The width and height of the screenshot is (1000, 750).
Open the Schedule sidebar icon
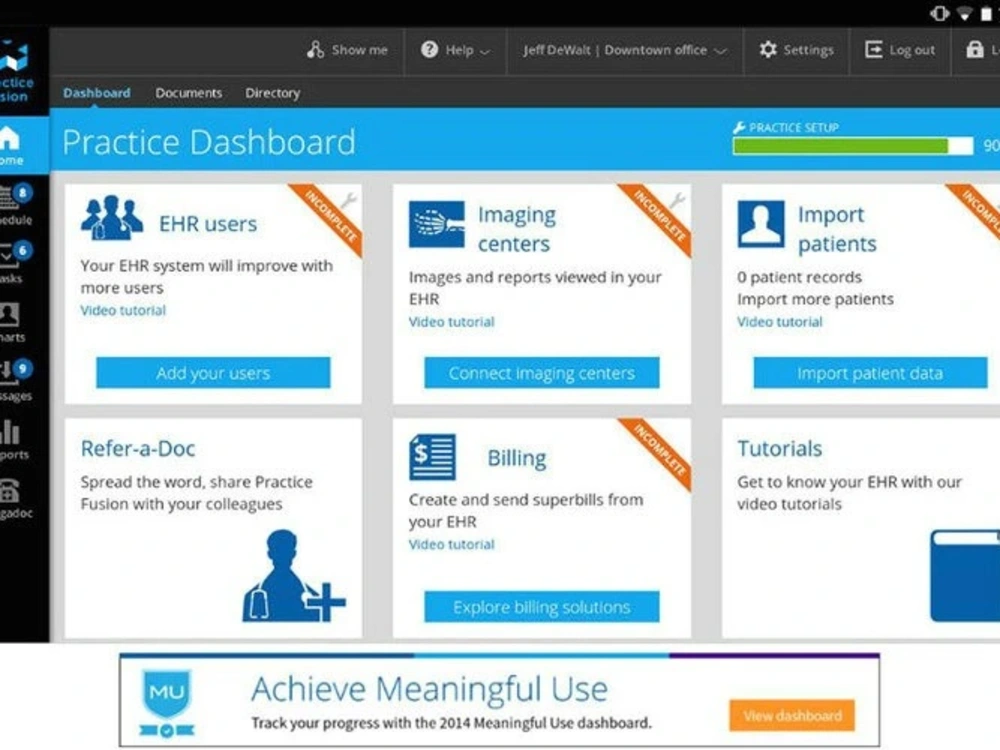[x=8, y=197]
